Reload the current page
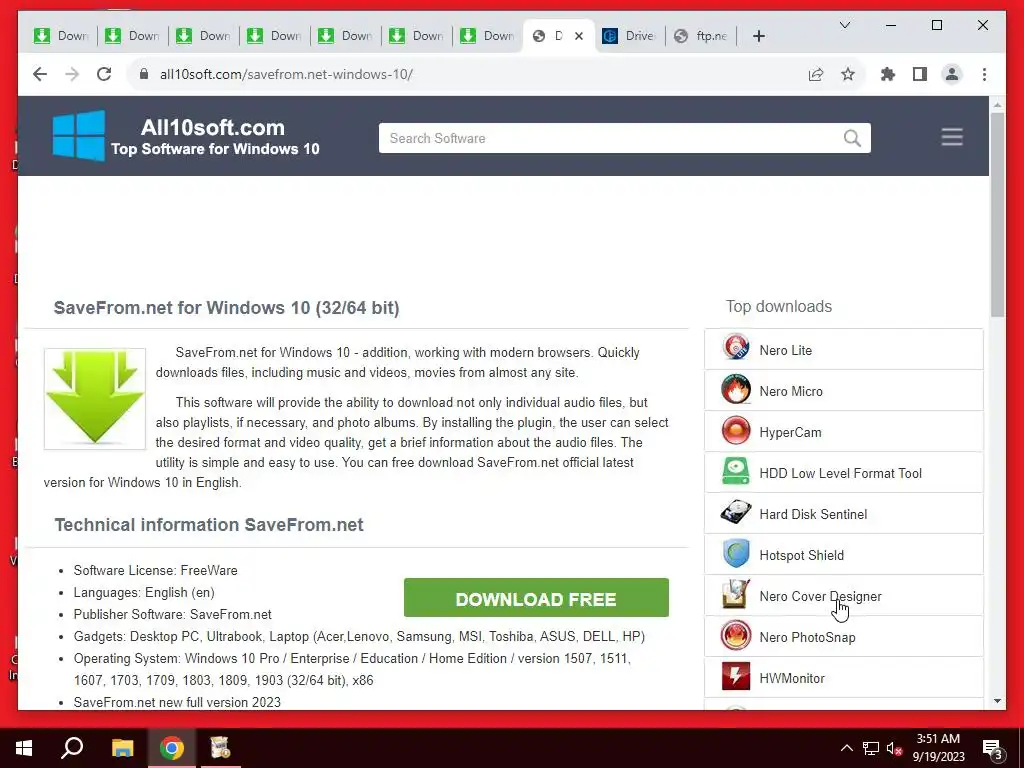Viewport: 1024px width, 768px height. pyautogui.click(x=104, y=74)
